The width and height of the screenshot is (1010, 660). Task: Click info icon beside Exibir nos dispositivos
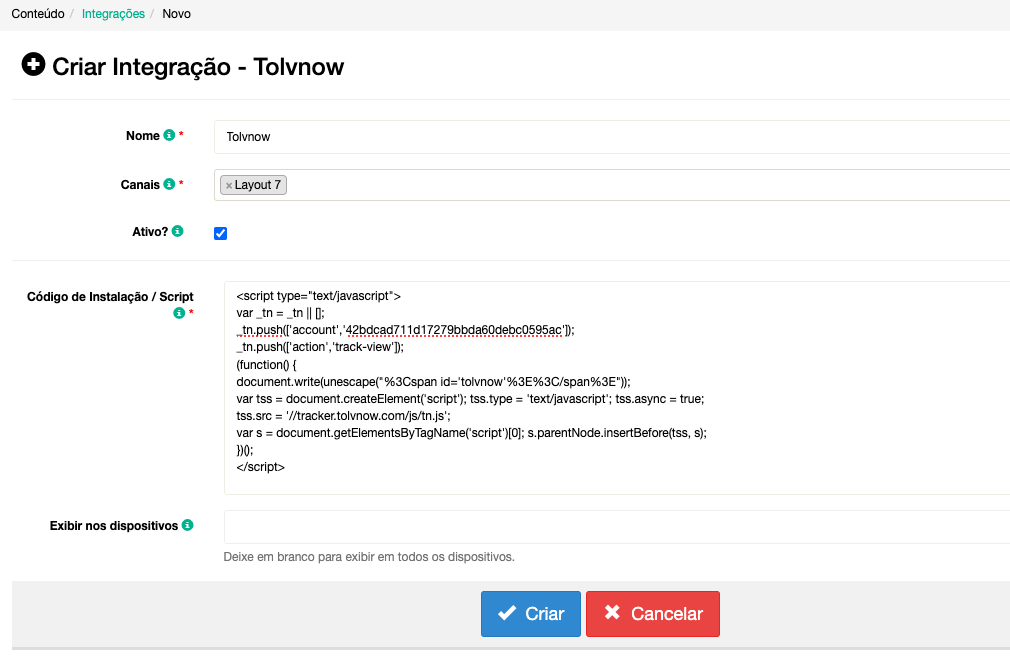click(187, 525)
